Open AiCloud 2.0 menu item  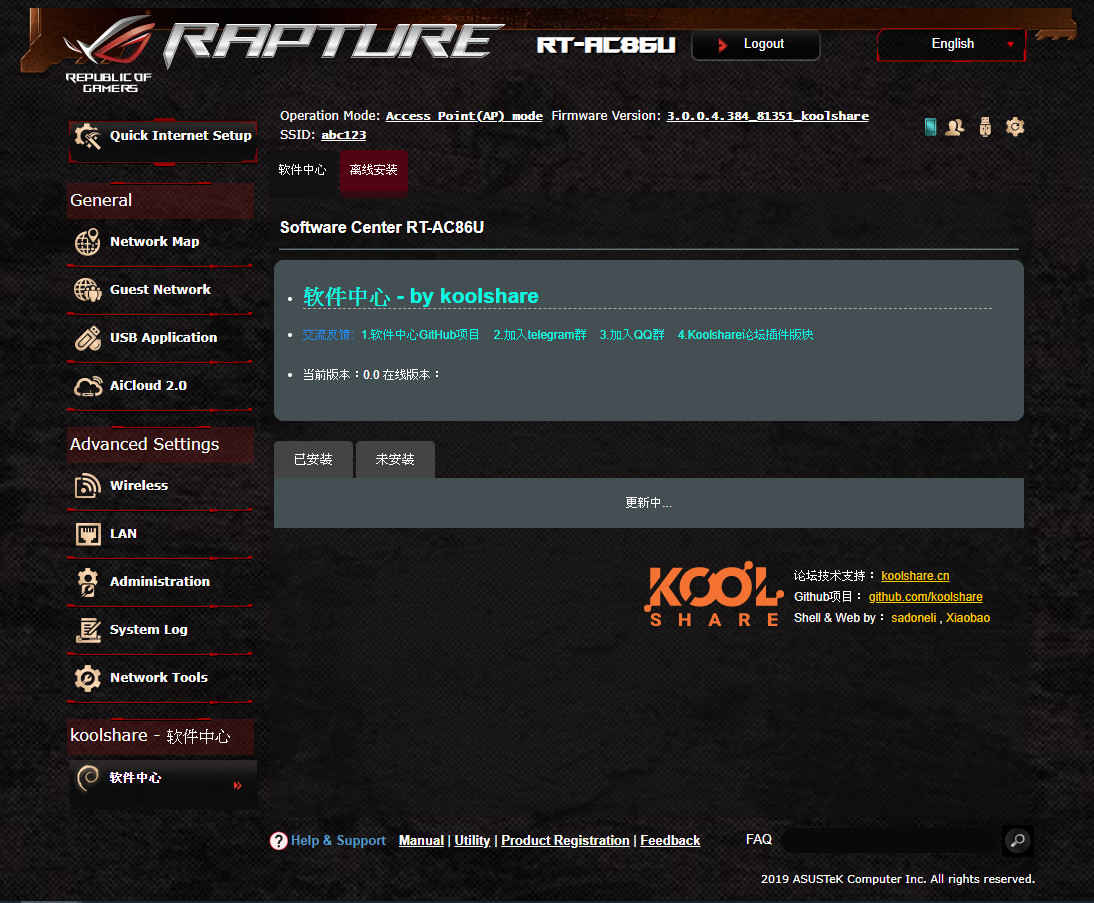[160, 386]
